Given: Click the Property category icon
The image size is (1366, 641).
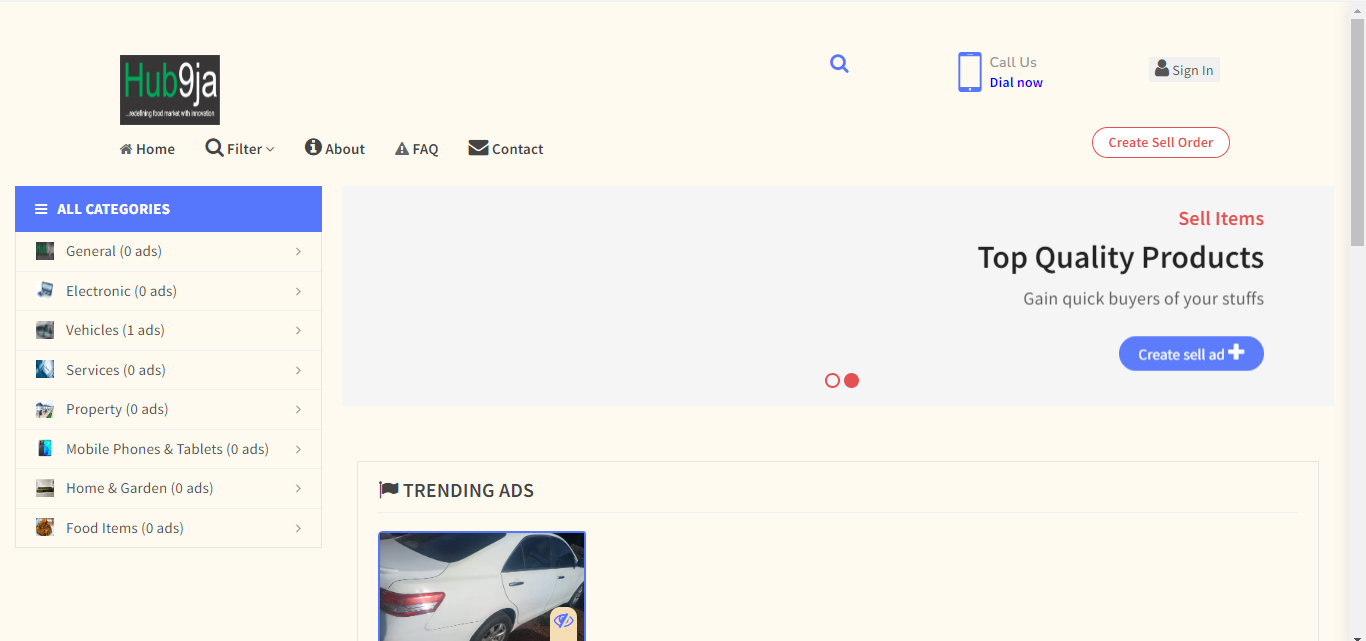Looking at the screenshot, I should (x=45, y=409).
